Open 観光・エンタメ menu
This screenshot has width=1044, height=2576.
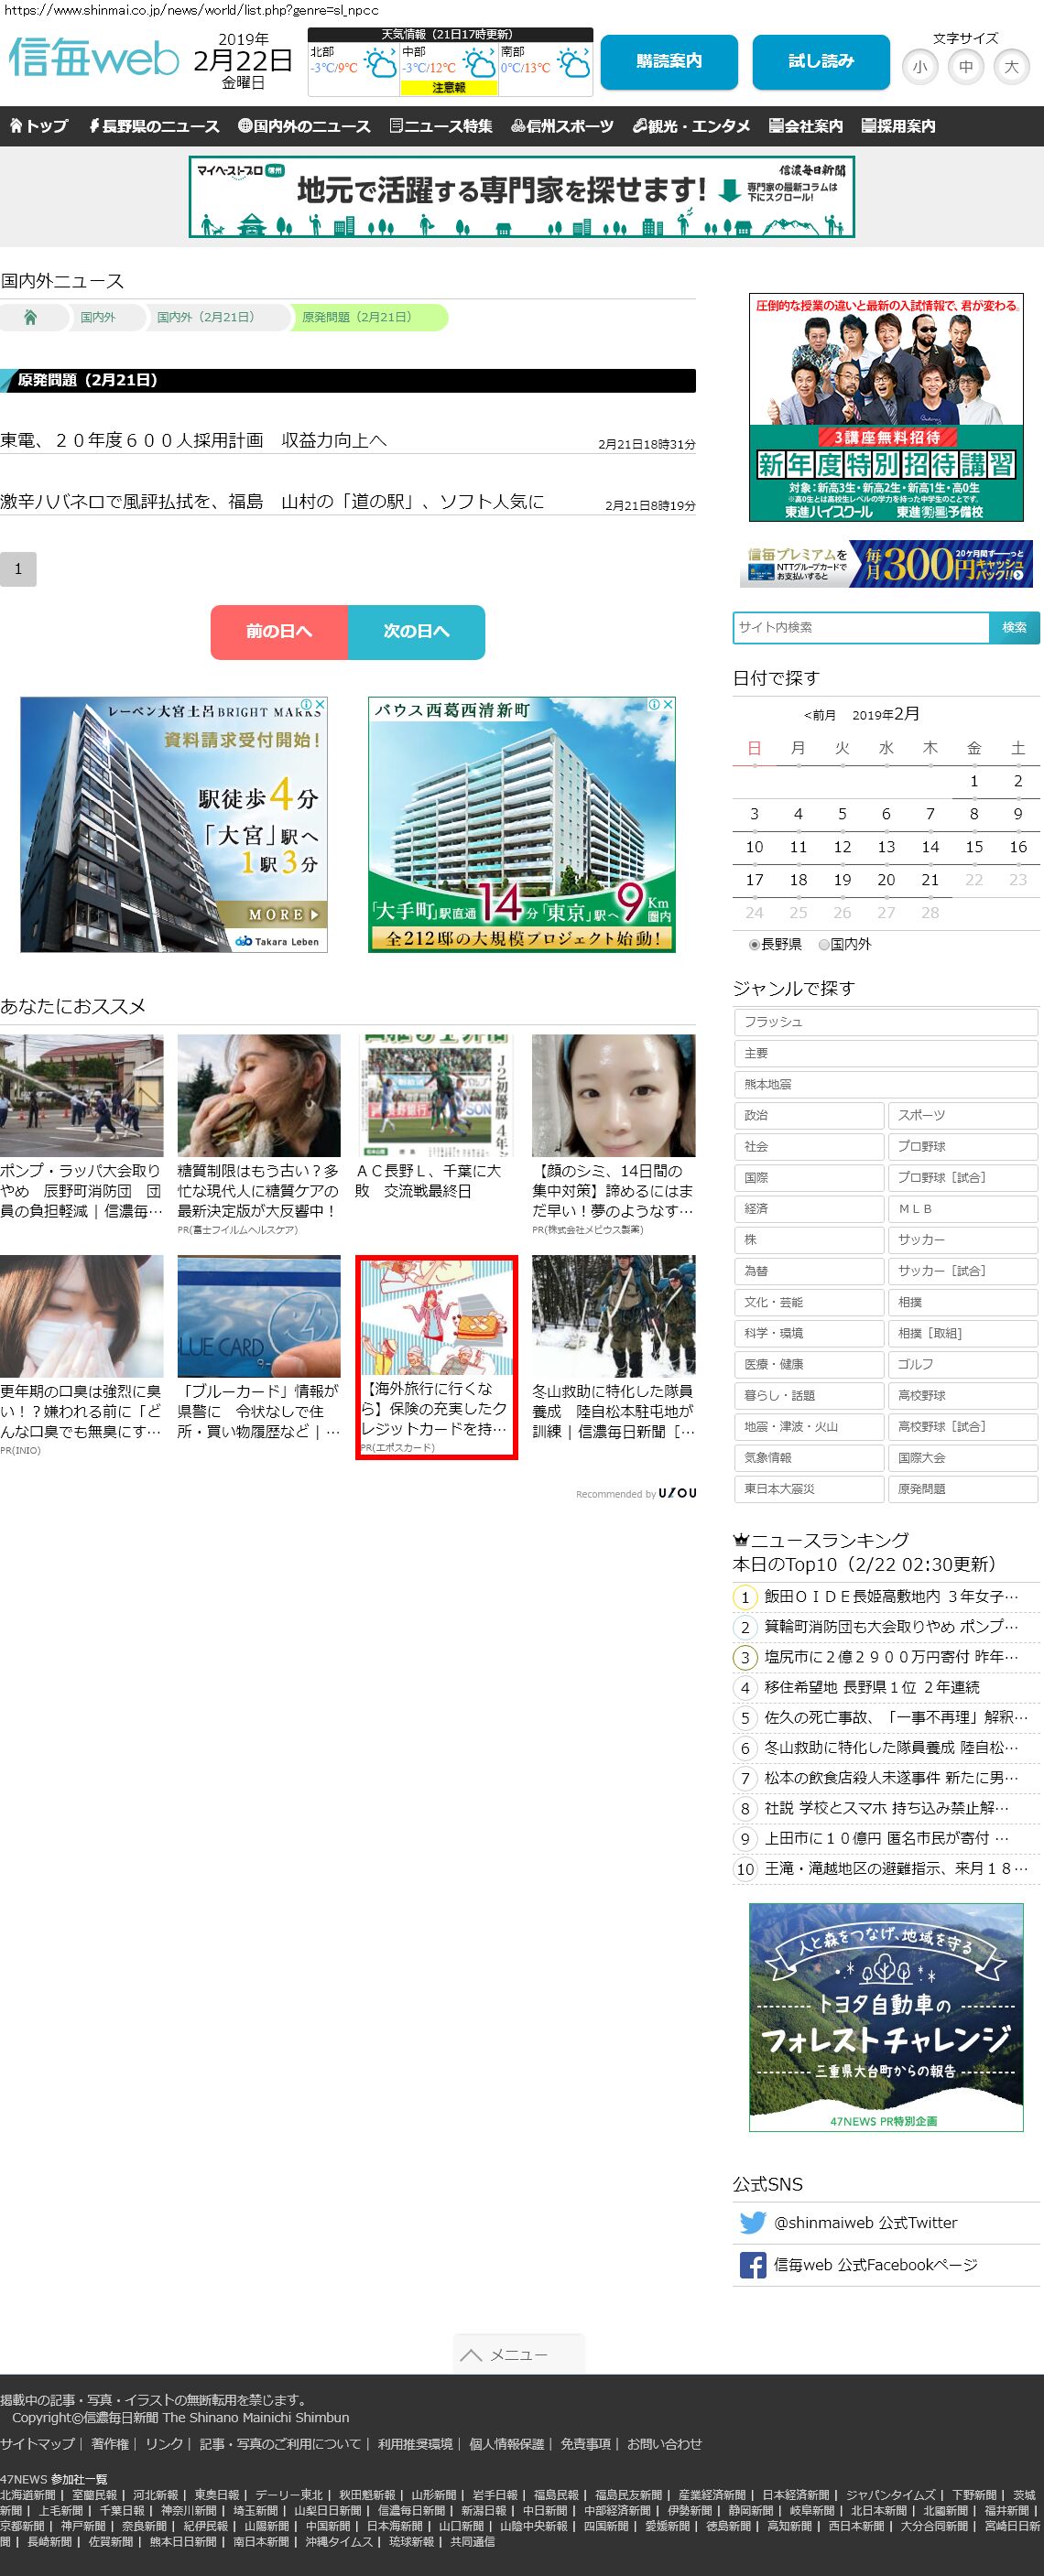pos(691,126)
